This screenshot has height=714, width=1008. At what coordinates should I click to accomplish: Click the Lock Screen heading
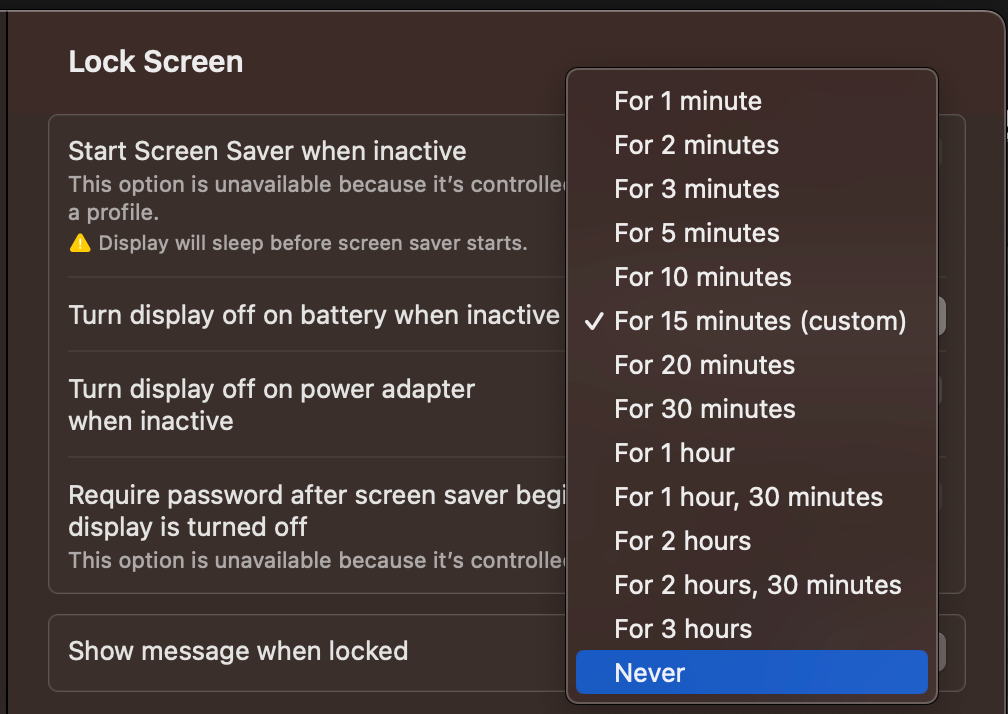point(156,62)
